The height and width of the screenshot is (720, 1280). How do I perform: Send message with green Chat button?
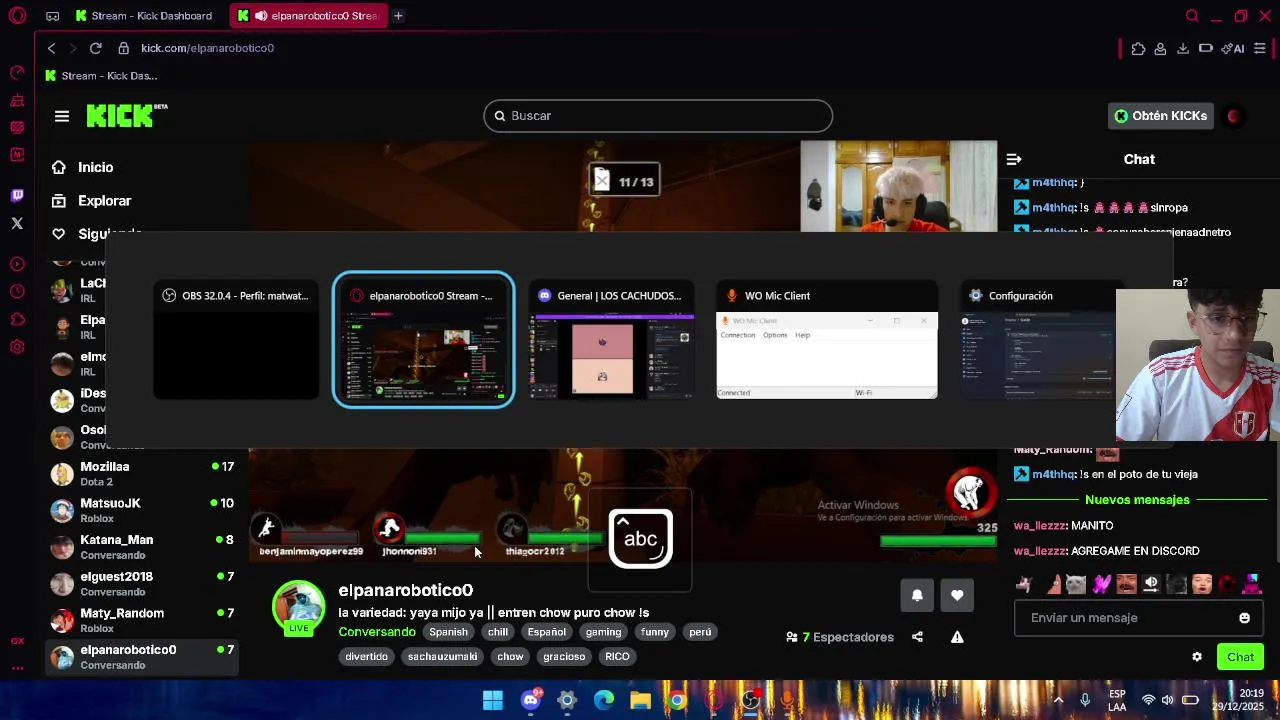tap(1240, 657)
